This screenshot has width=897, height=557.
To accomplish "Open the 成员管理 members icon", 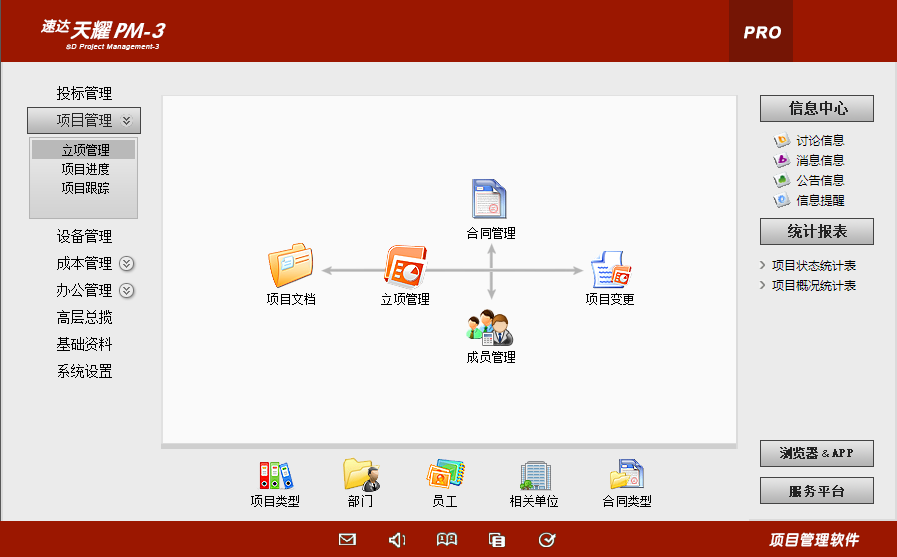I will tap(490, 328).
